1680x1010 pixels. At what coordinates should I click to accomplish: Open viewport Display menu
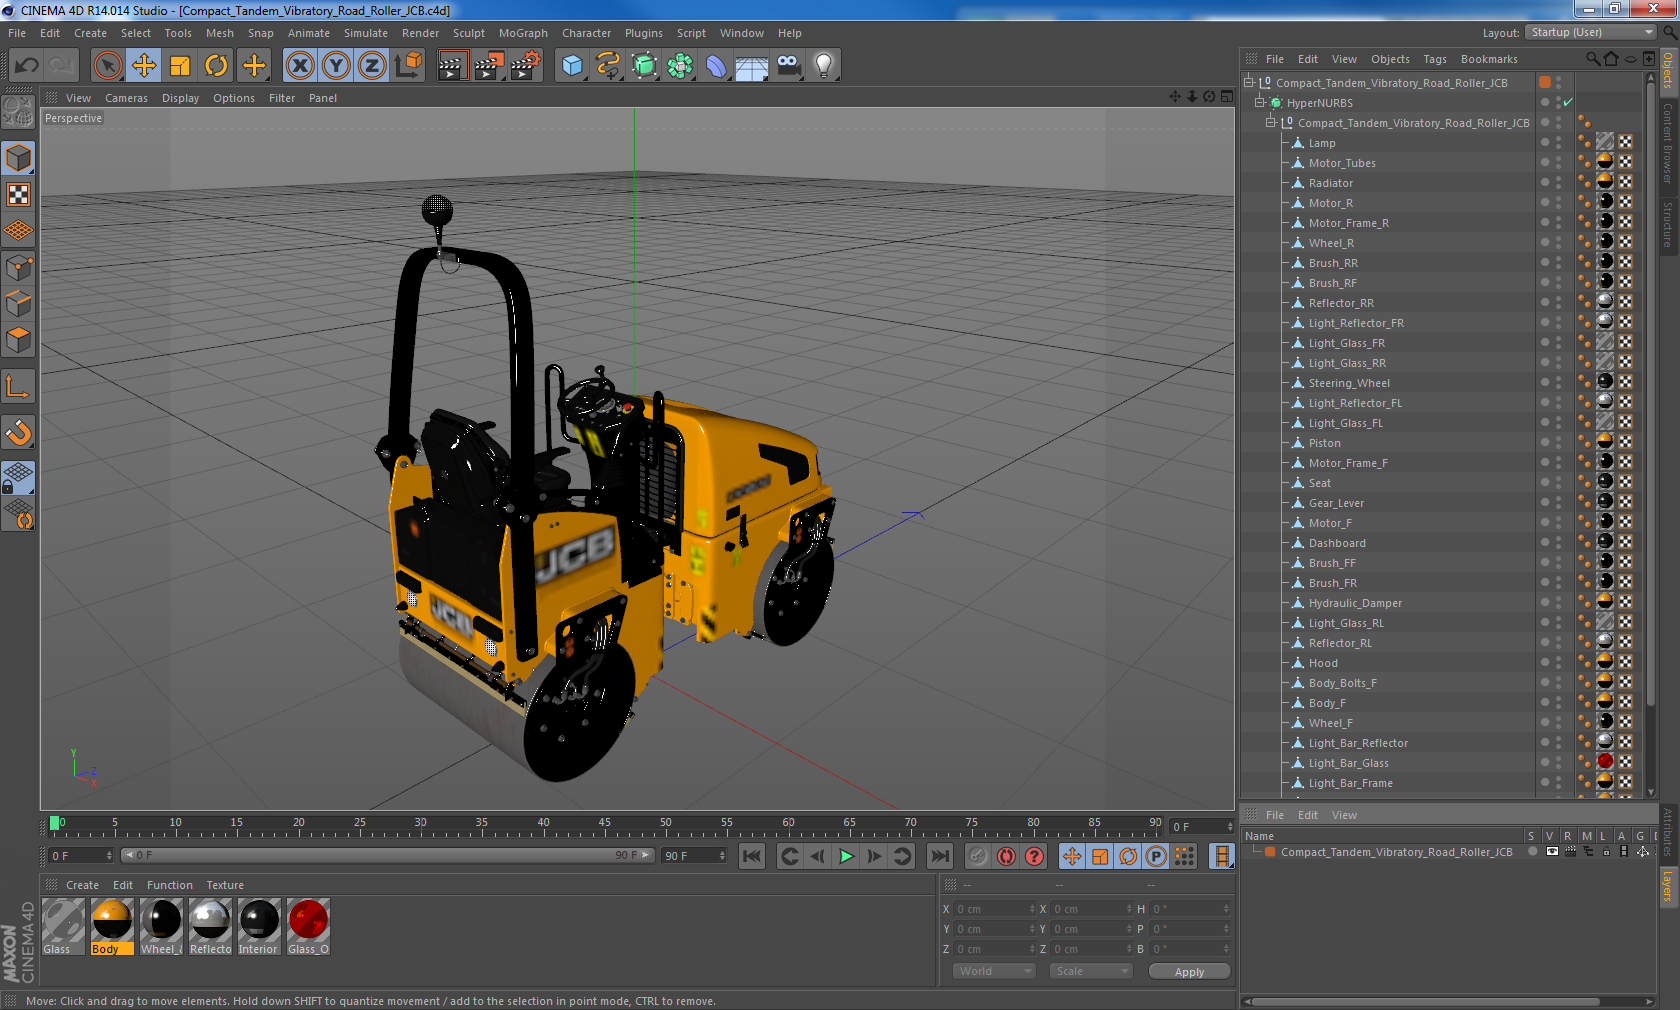click(180, 98)
